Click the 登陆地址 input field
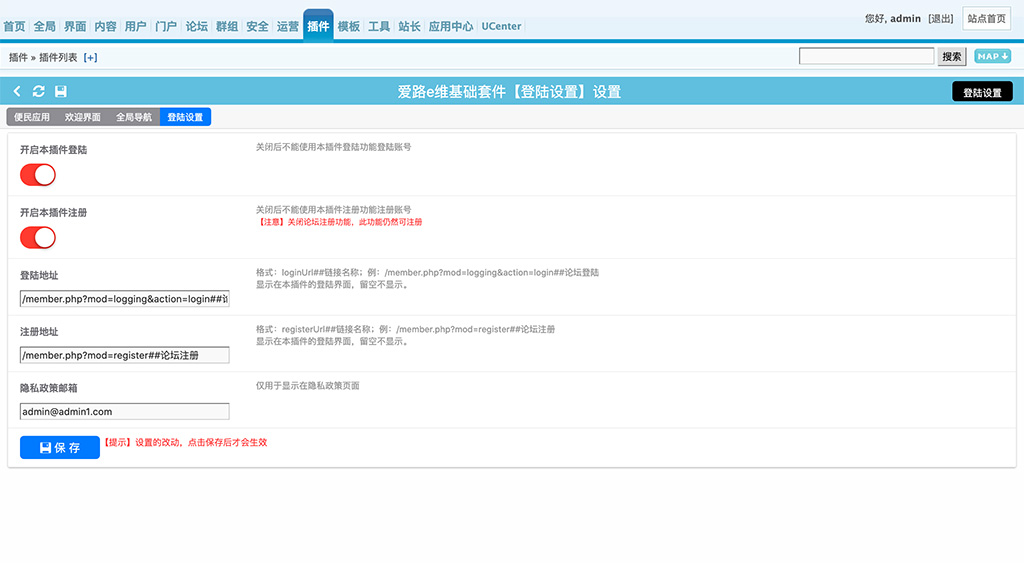This screenshot has height=563, width=1024. (x=124, y=299)
